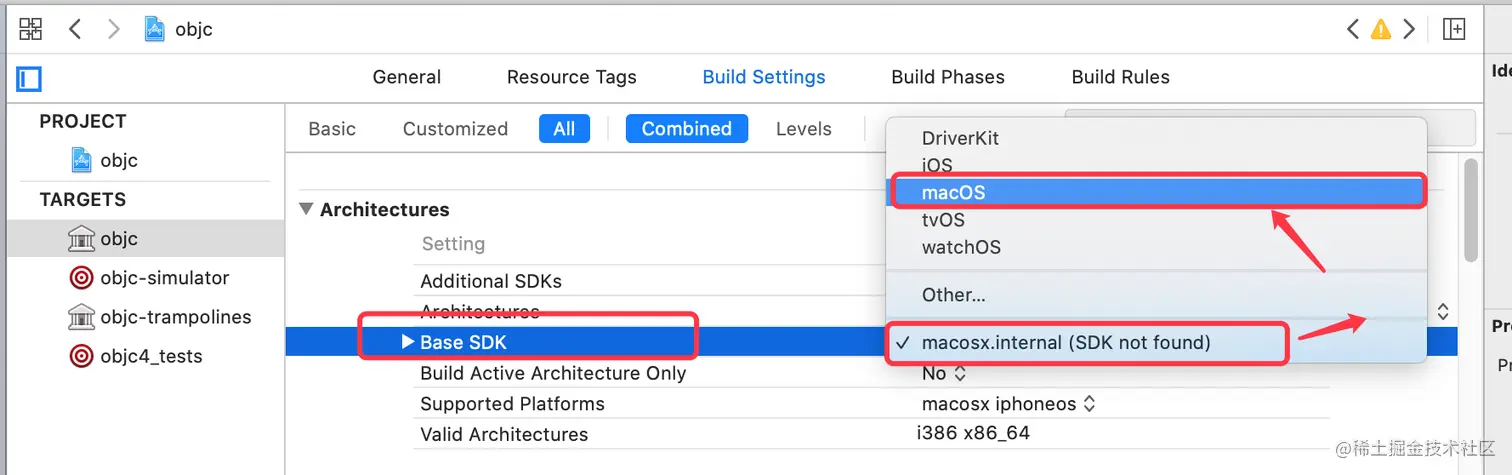Viewport: 1512px width, 475px height.
Task: Open the related items grid icon
Action: click(x=31, y=29)
